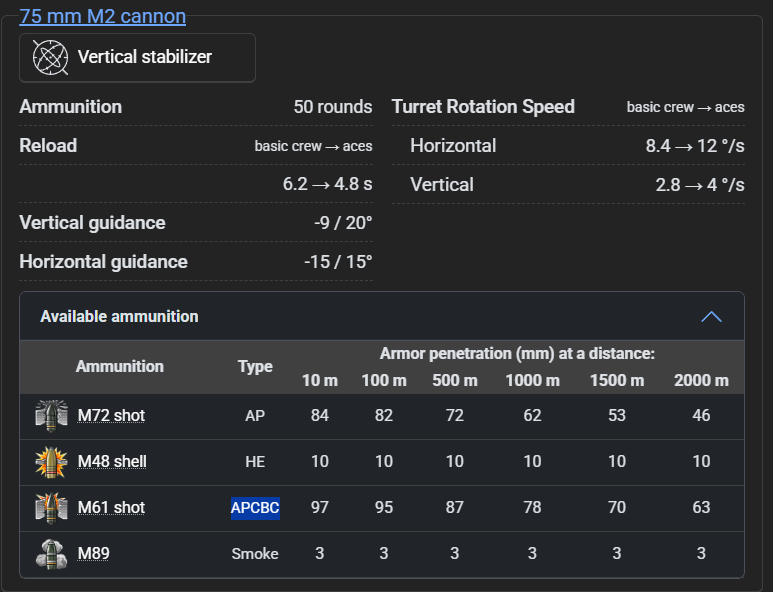This screenshot has width=773, height=592.
Task: Open the M89 smoke ammunition link
Action: tap(94, 553)
